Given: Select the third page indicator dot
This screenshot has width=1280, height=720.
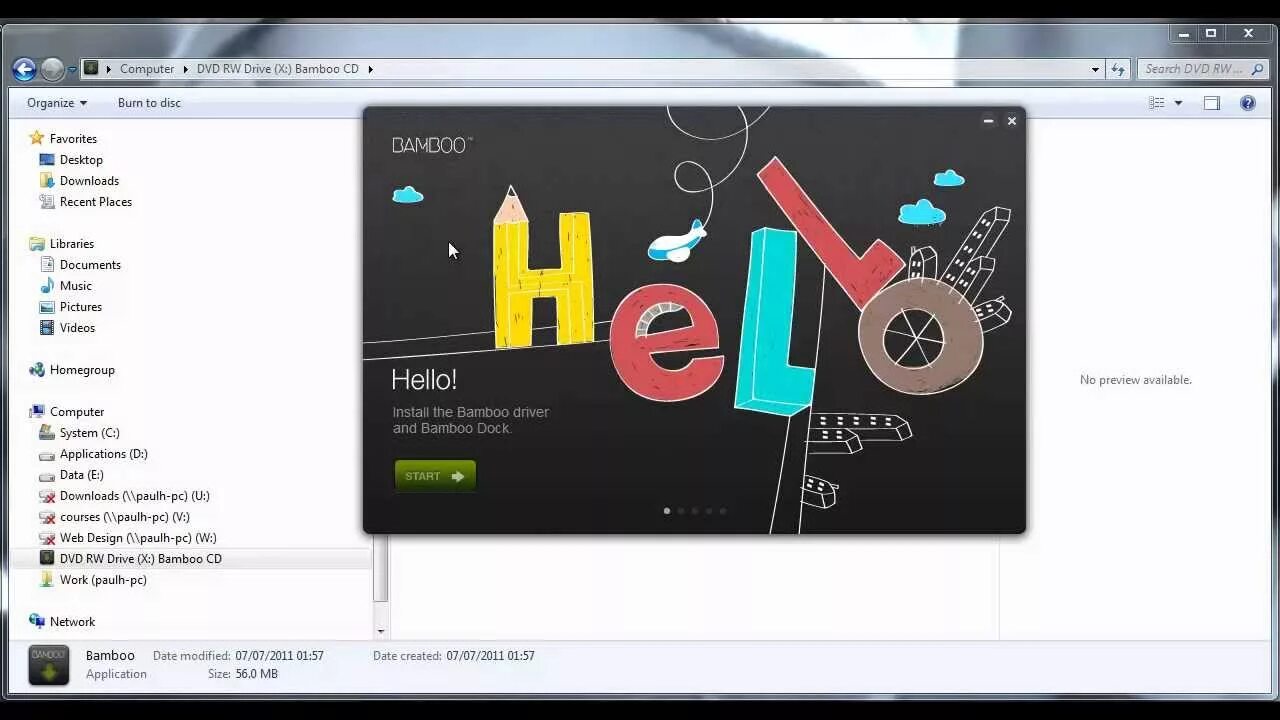Looking at the screenshot, I should coord(695,511).
